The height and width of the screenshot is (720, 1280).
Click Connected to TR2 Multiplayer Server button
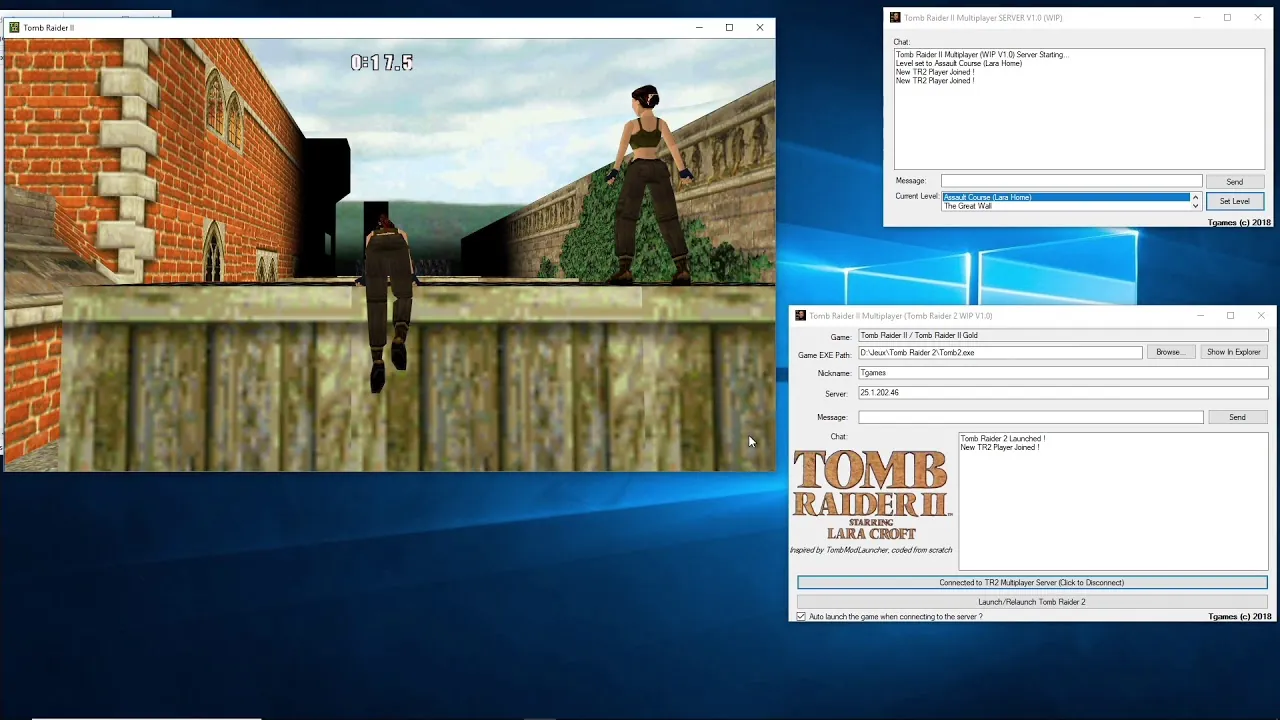(1032, 582)
